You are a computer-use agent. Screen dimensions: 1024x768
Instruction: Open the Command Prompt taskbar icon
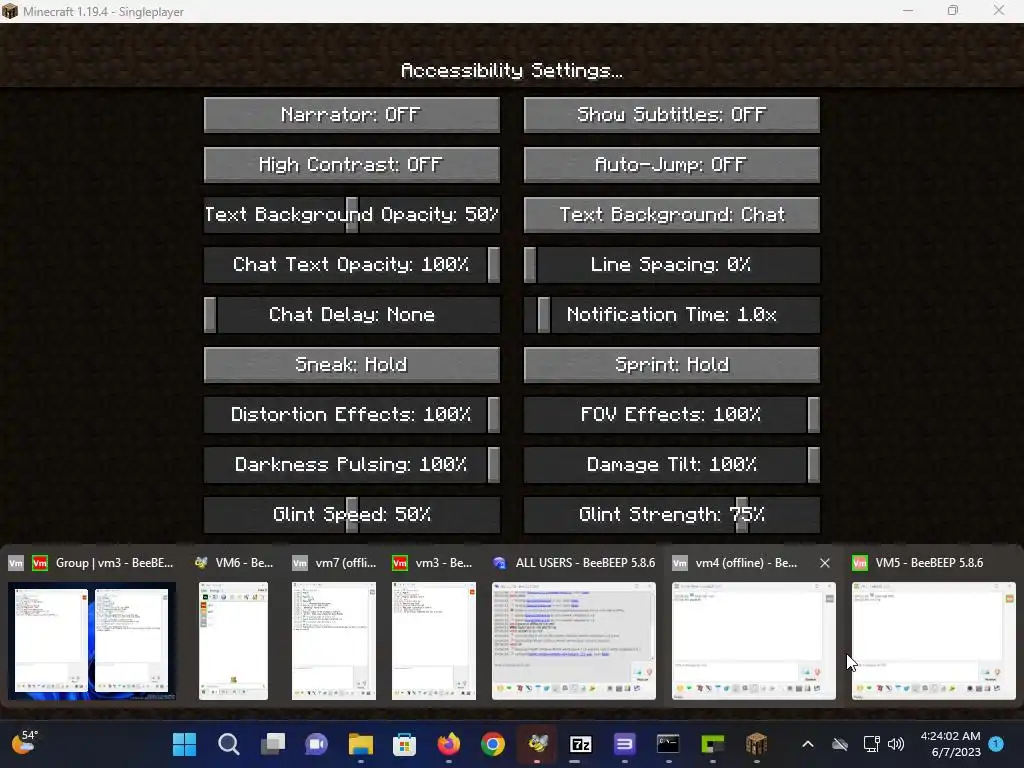coord(668,744)
